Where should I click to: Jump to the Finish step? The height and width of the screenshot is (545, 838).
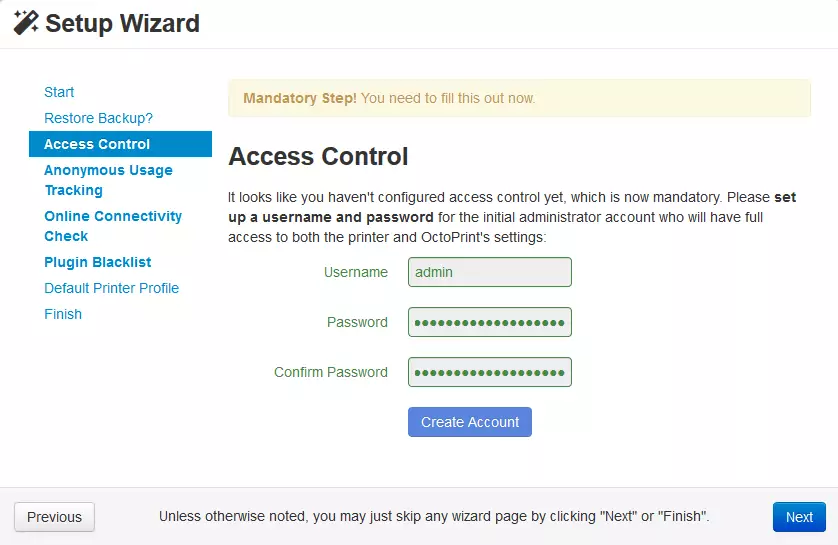click(63, 314)
